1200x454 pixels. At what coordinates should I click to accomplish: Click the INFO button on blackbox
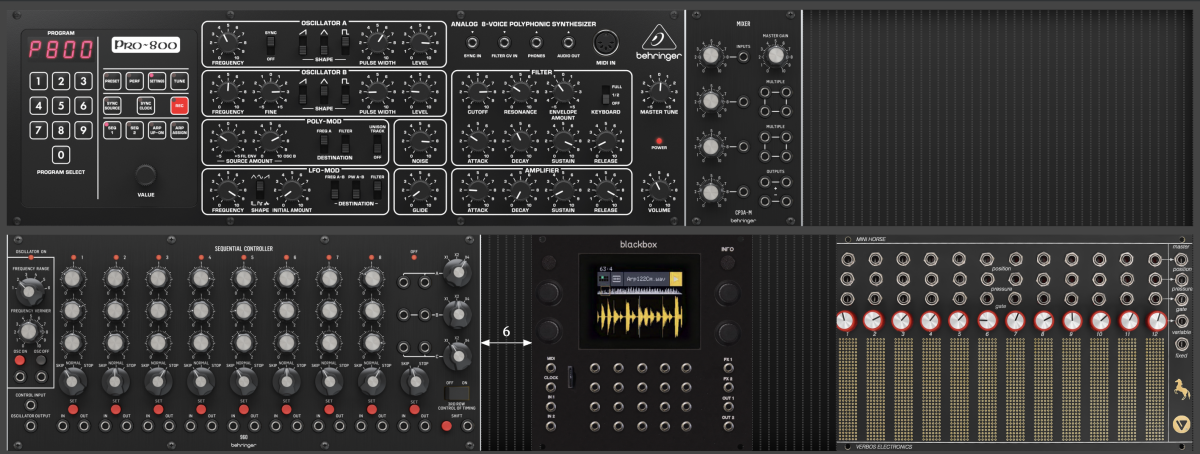(727, 262)
